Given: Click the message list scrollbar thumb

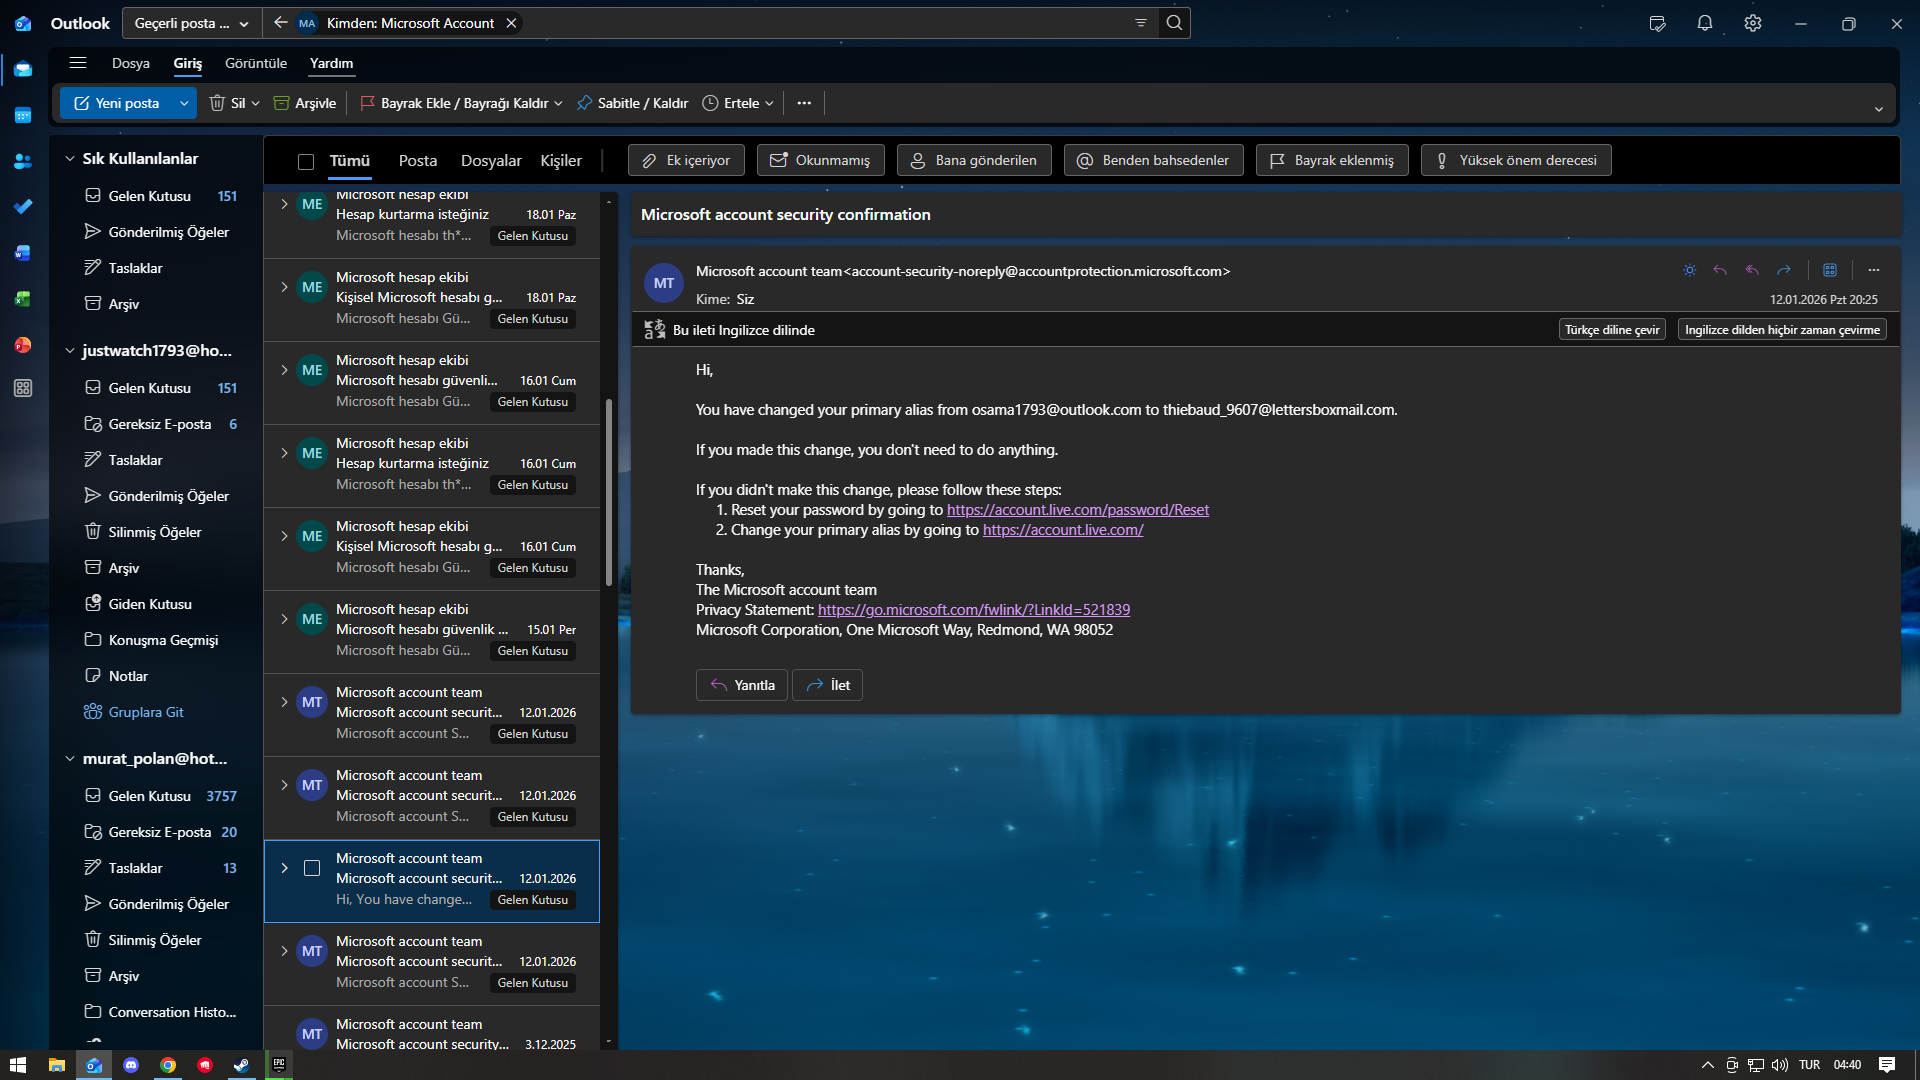Looking at the screenshot, I should click(x=608, y=490).
